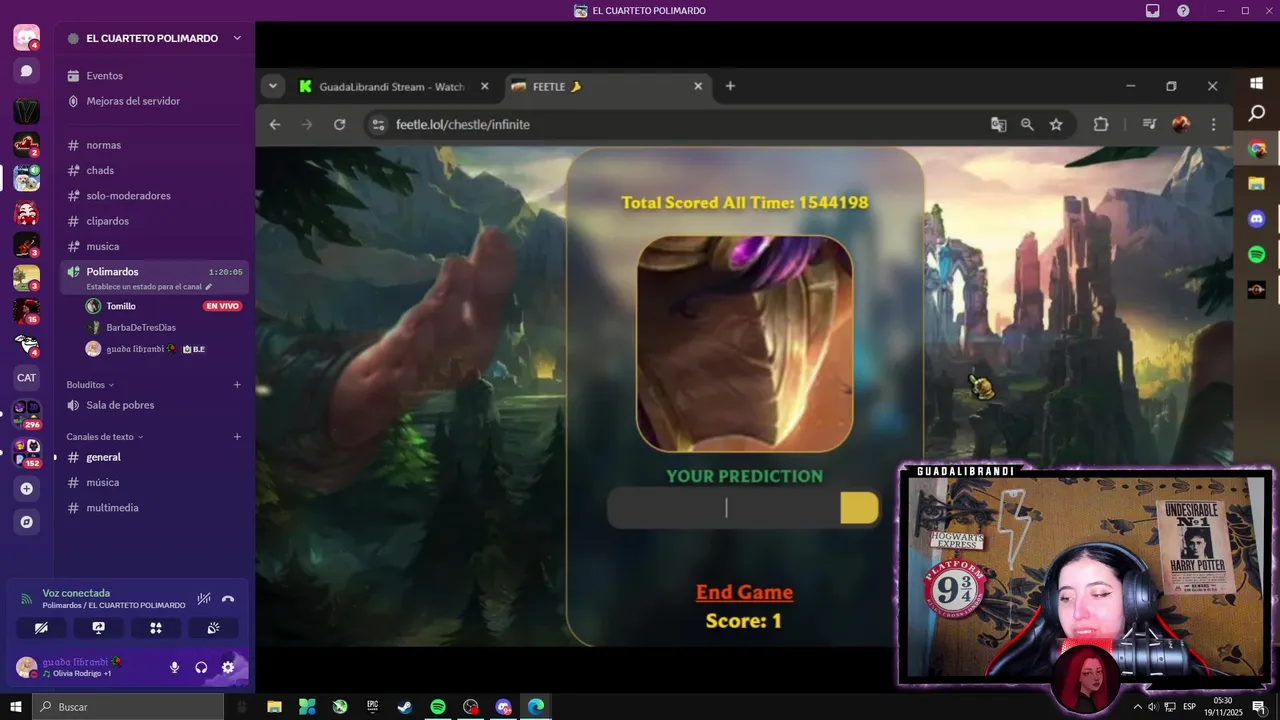1280x720 pixels.
Task: Close the GuadaLibrandi Stream tab
Action: [x=485, y=87]
